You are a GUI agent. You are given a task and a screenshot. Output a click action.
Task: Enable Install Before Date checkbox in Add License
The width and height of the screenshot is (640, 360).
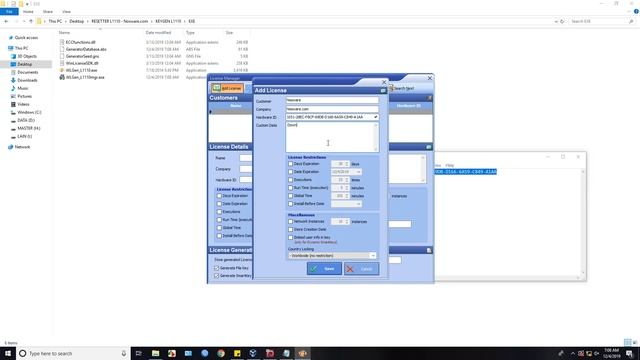291,204
